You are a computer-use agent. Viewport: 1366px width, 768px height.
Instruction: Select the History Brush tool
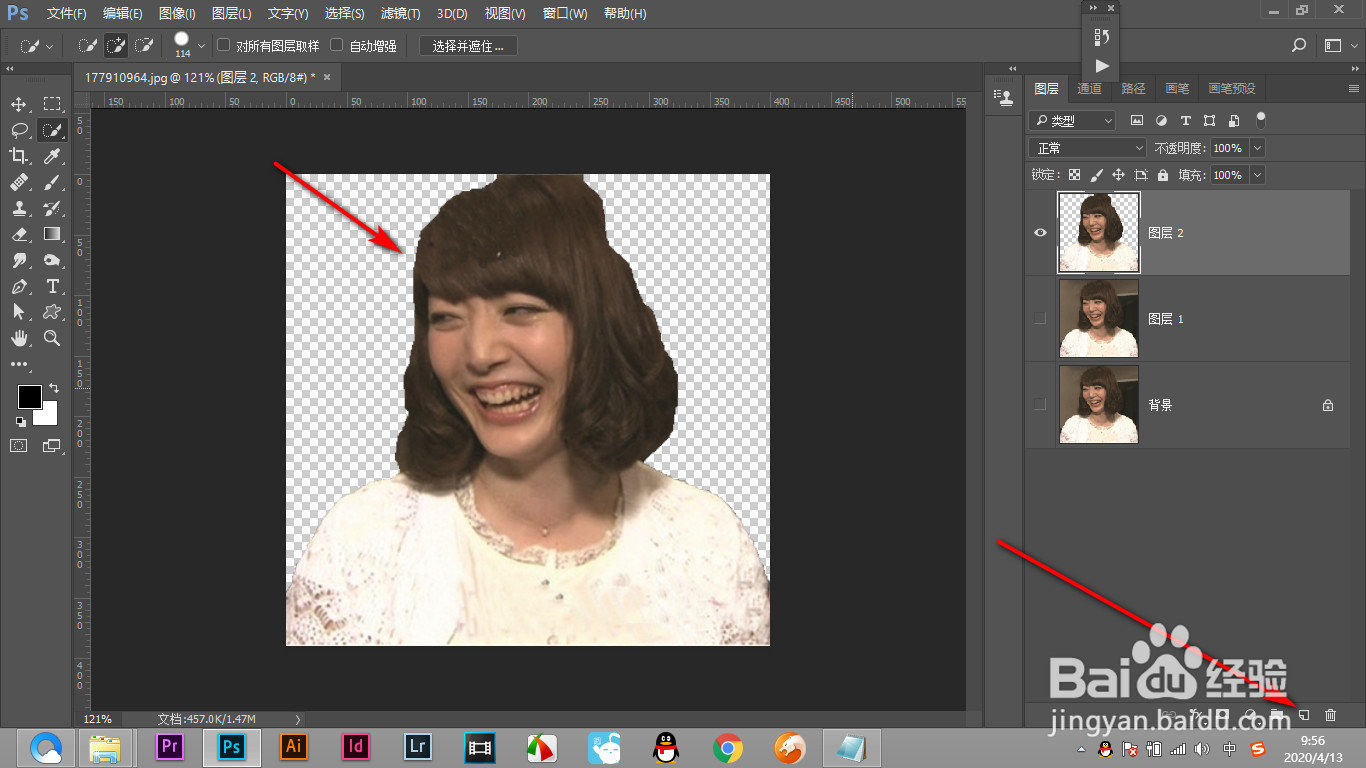tap(52, 208)
